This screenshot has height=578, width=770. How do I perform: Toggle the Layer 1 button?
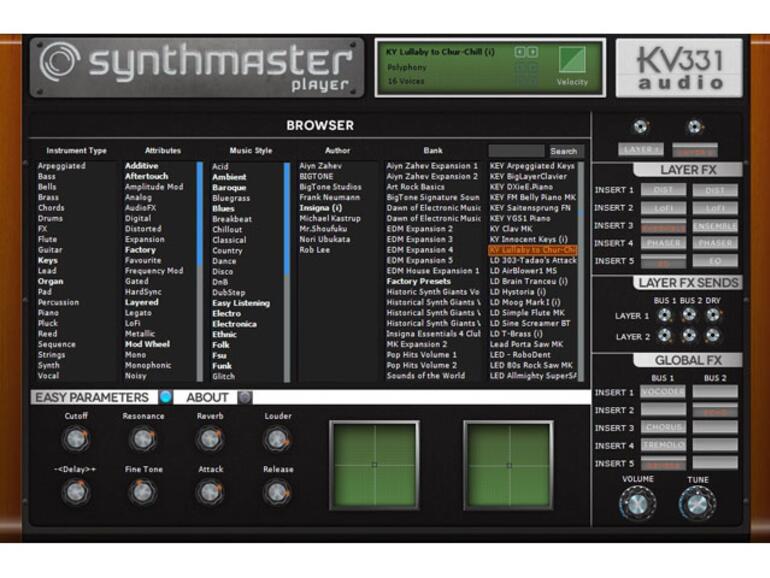pyautogui.click(x=640, y=149)
